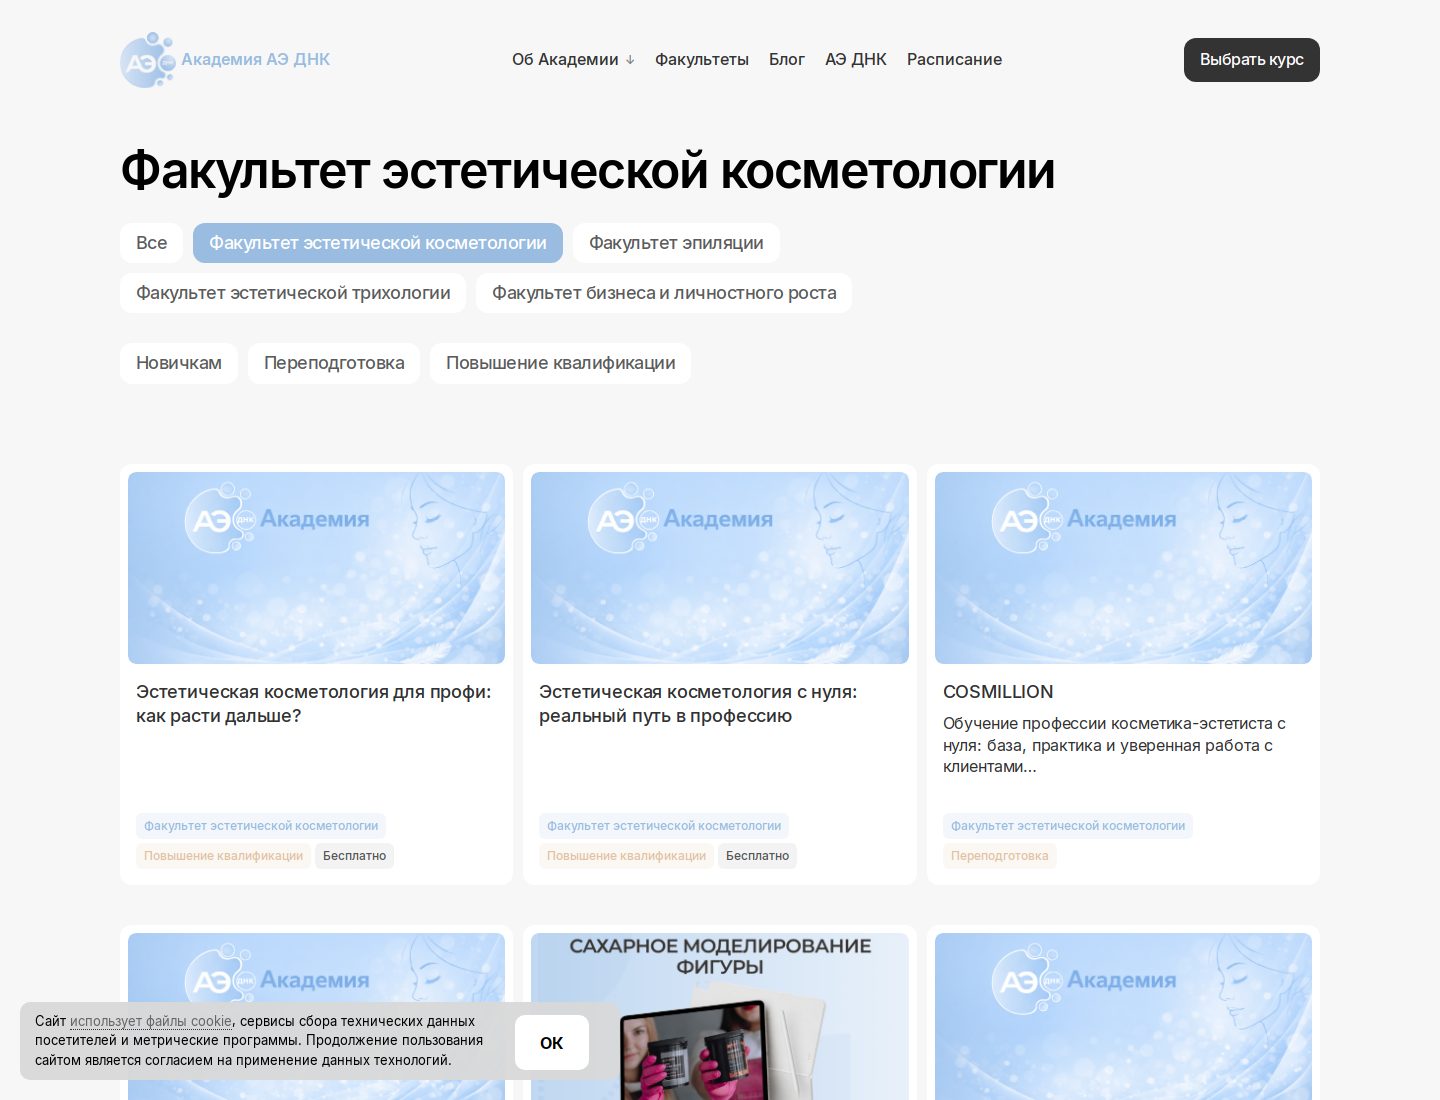This screenshot has height=1100, width=1440.
Task: Open the Факультеты menu item
Action: click(x=702, y=59)
